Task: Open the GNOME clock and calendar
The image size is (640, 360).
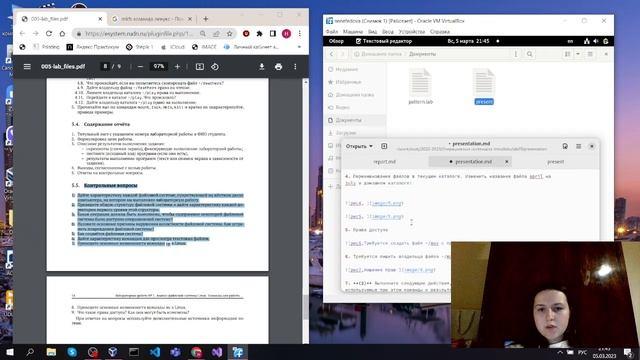Action: 468,41
